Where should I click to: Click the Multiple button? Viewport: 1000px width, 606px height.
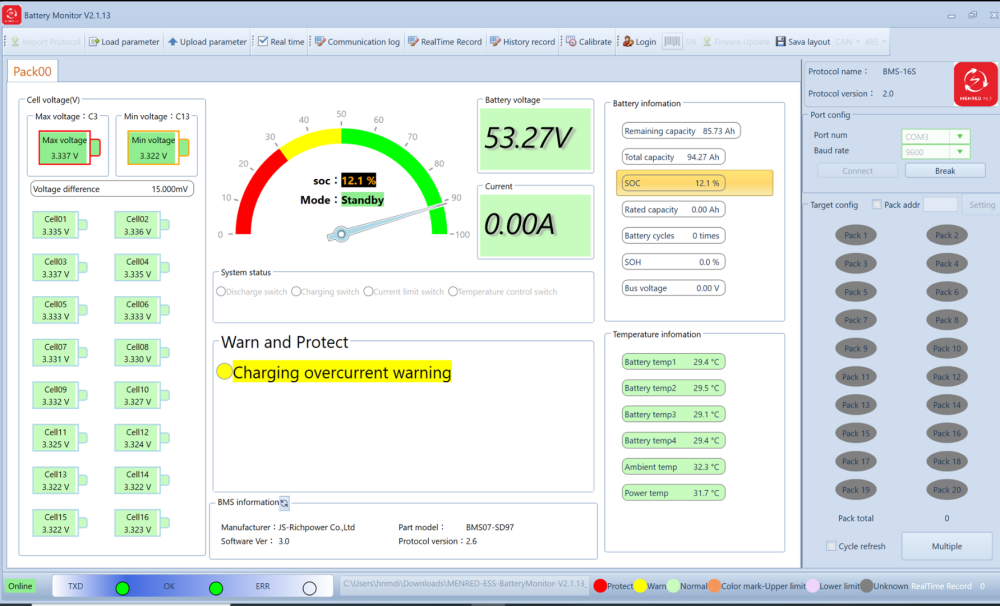pos(946,546)
